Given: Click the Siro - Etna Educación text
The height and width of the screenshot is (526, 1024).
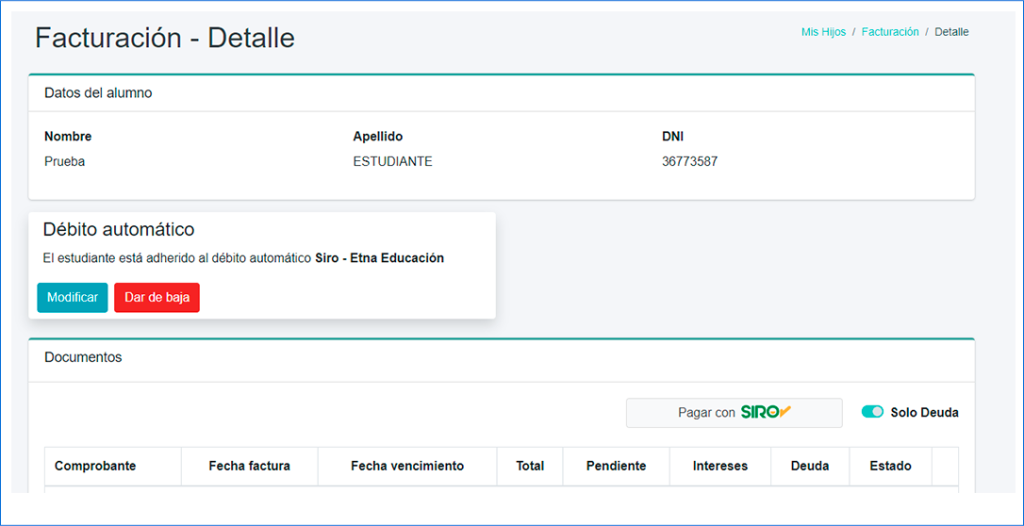Looking at the screenshot, I should pos(379,258).
